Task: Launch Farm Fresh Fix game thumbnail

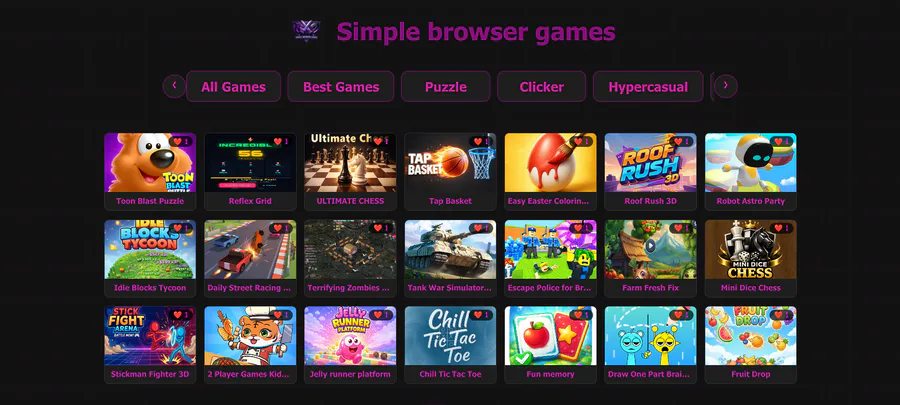Action: 650,249
